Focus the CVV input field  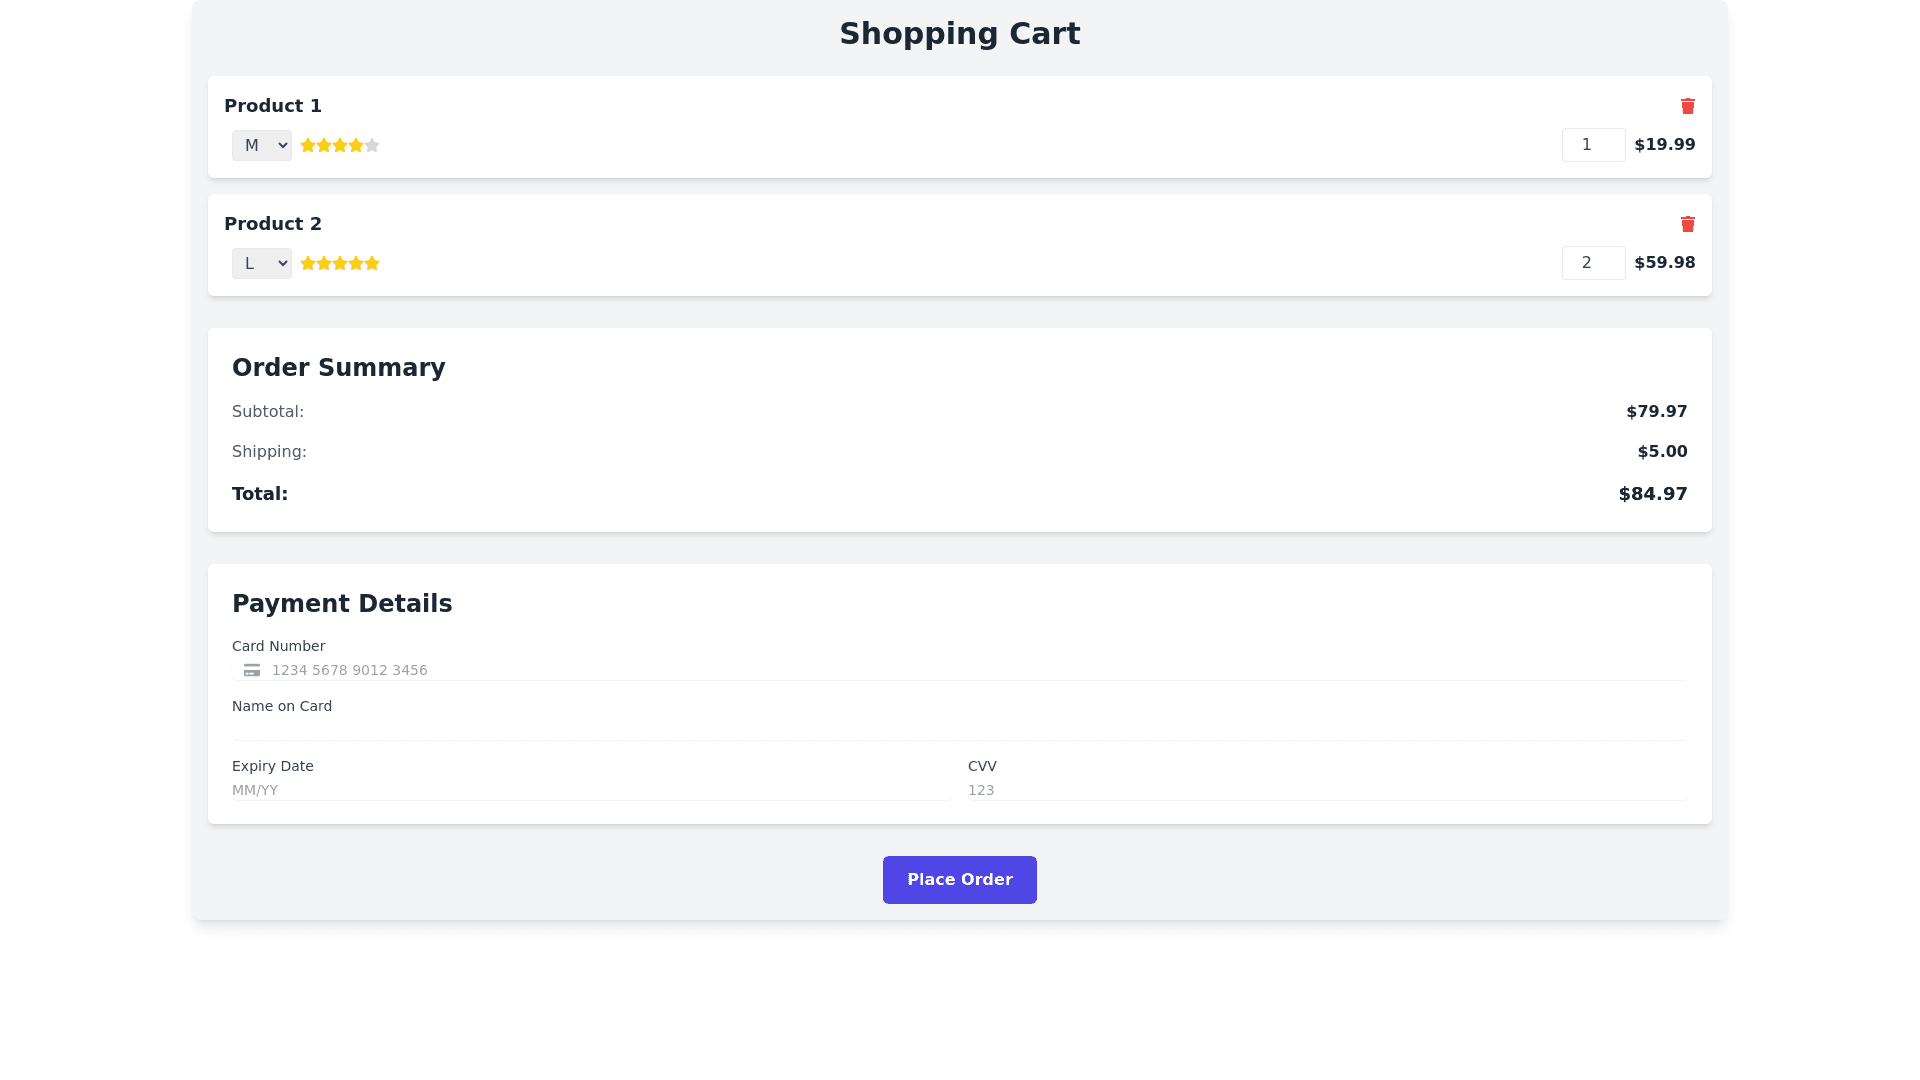coord(1326,790)
